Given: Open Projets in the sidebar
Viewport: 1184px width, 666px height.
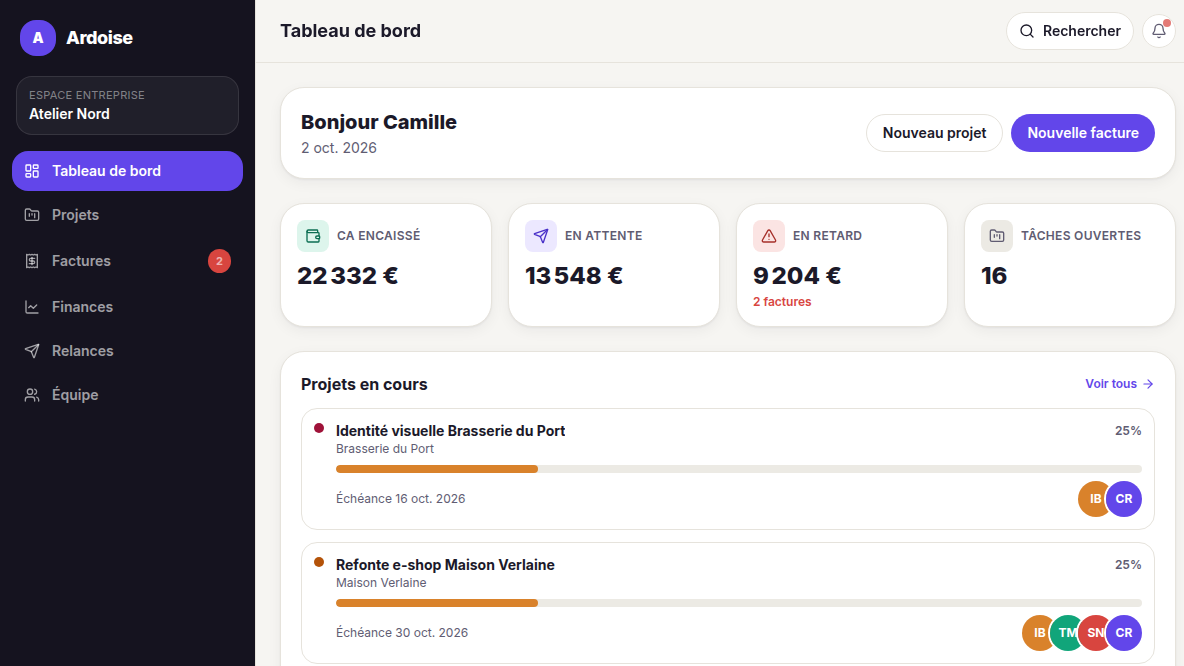Looking at the screenshot, I should click(128, 215).
